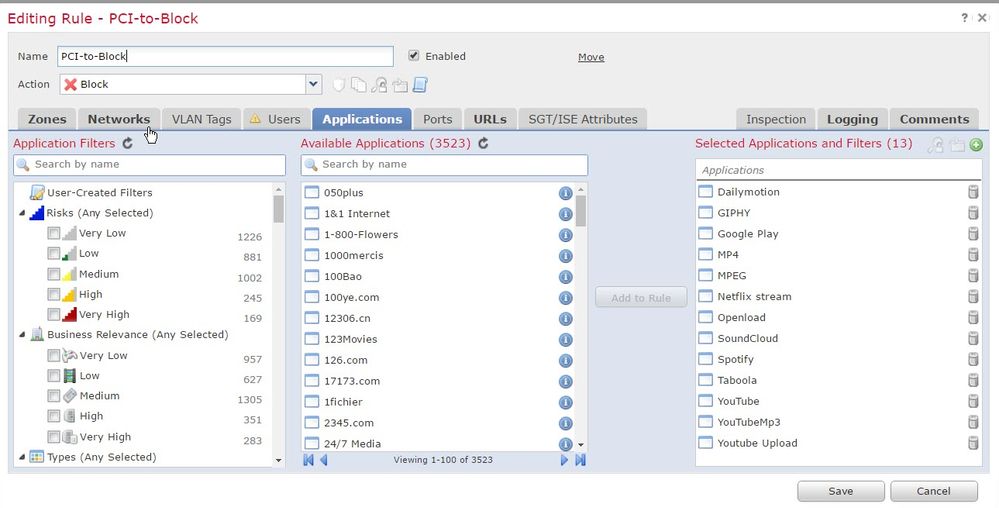999x508 pixels.
Task: Collapse the Risks filter group
Action: (x=22, y=213)
